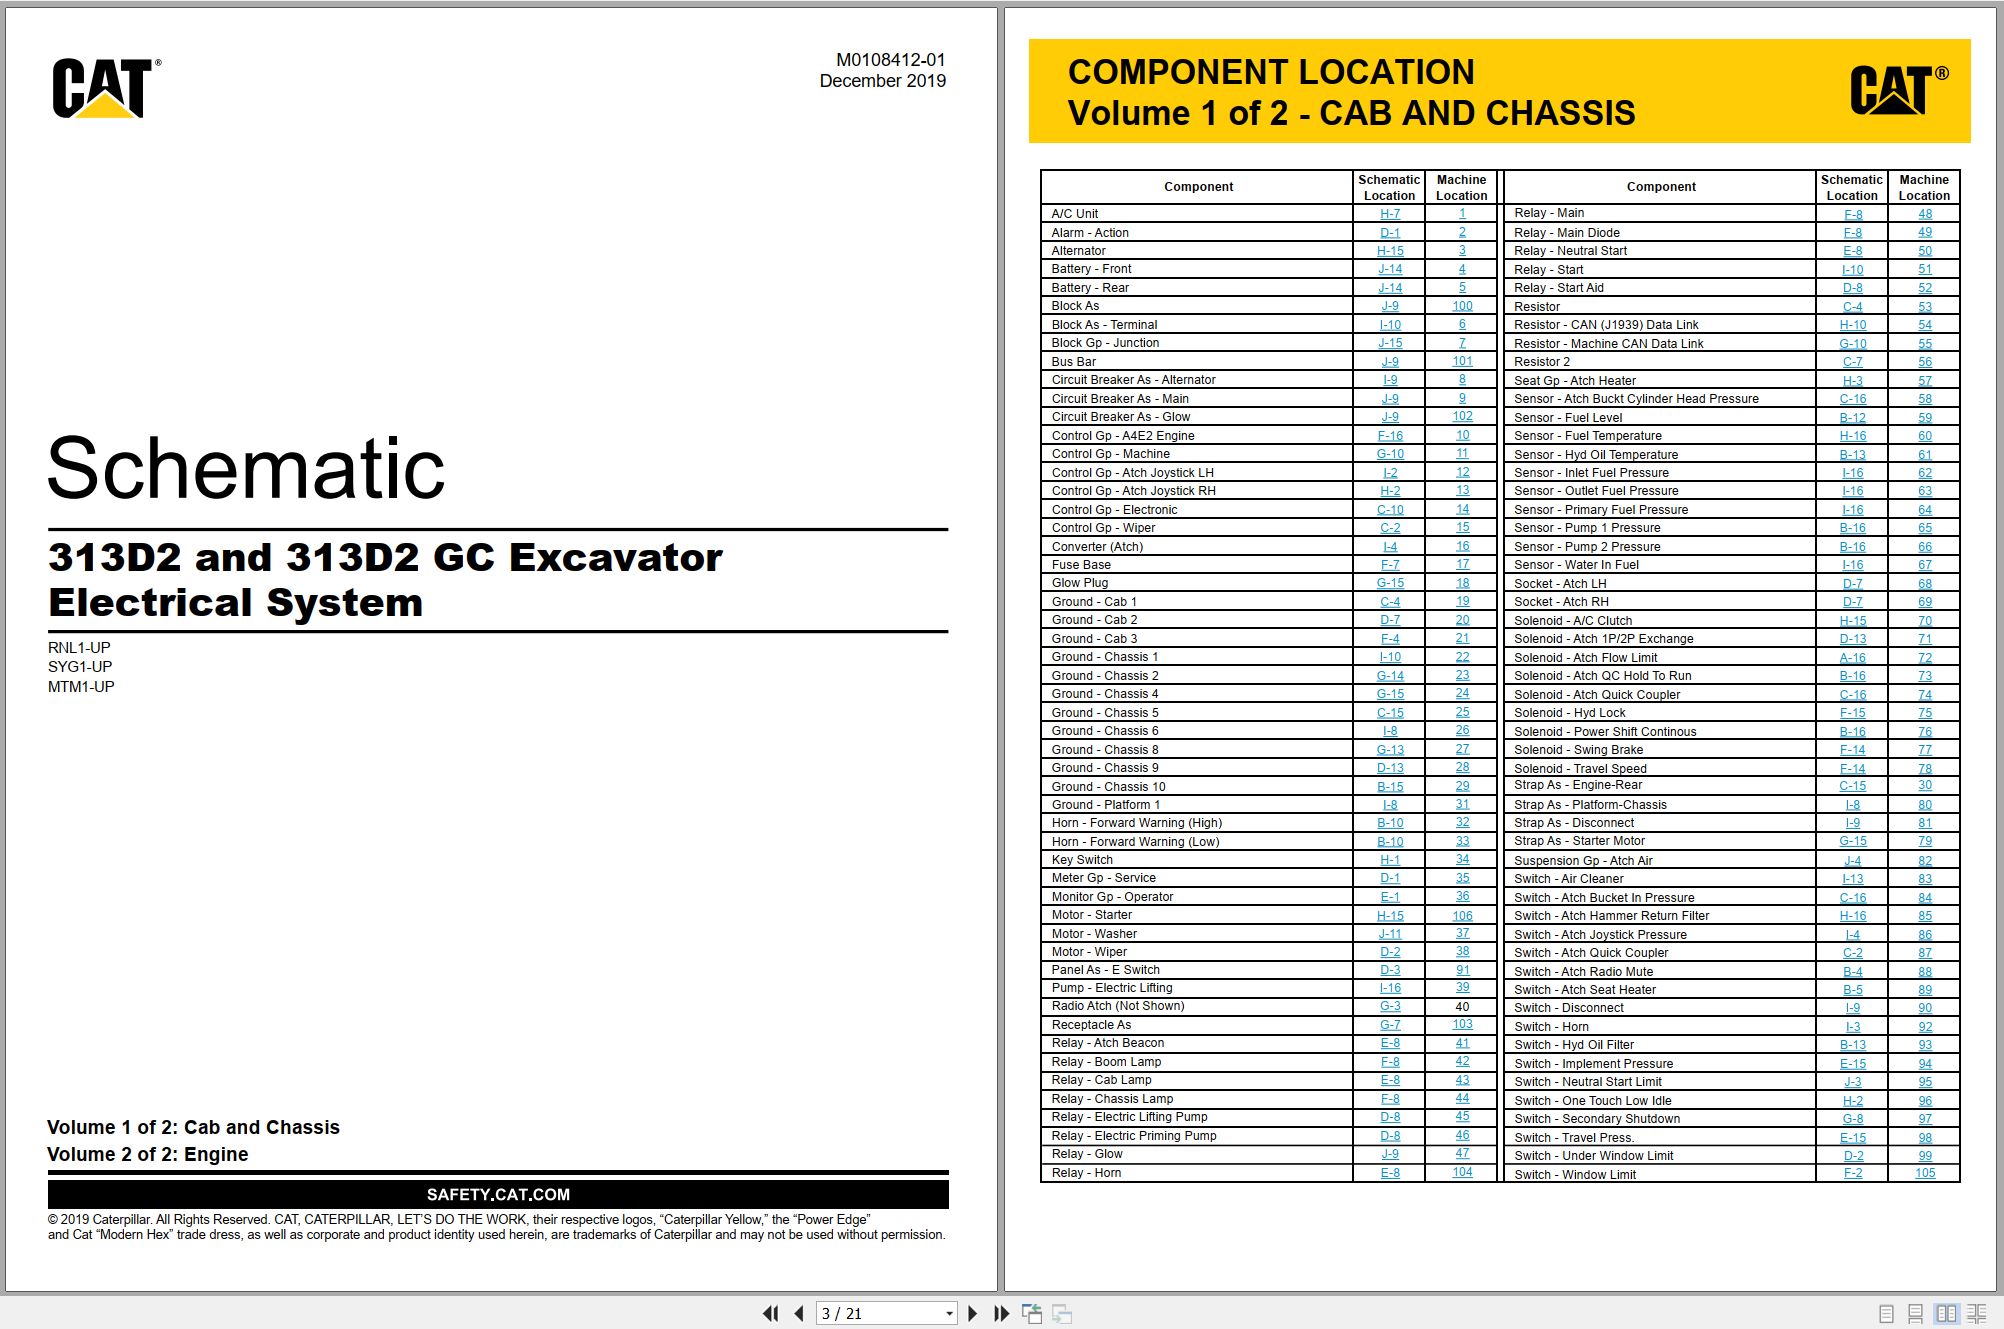This screenshot has height=1329, width=2004.
Task: Switch to single page view
Action: [1886, 1314]
